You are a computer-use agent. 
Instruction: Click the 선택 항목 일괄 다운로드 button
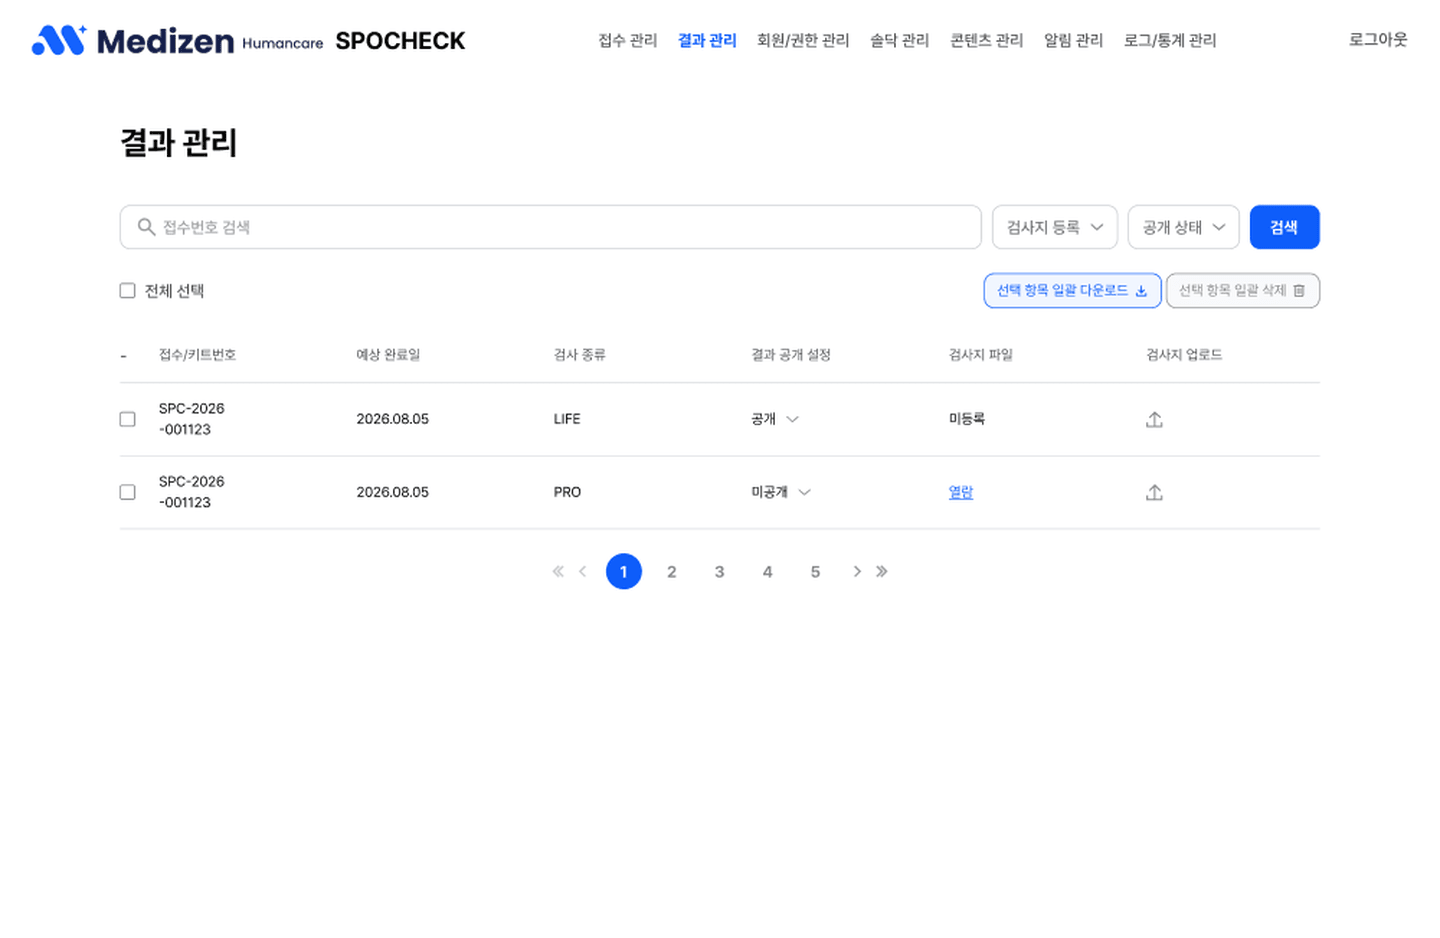click(x=1072, y=291)
